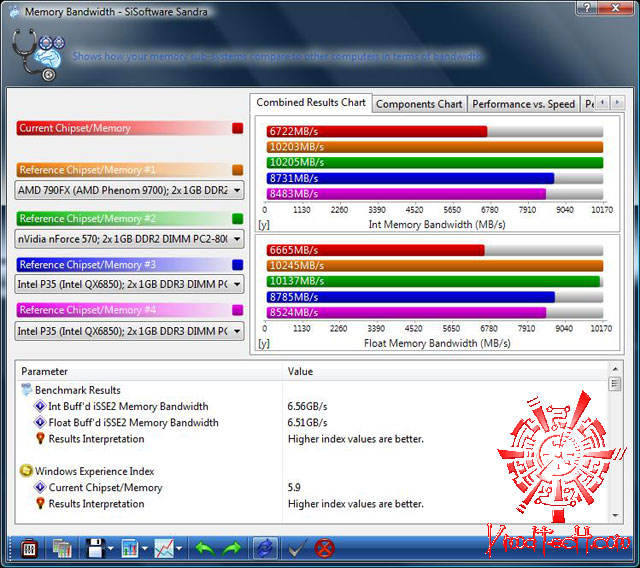Open AMD 790FX reference #1 combo box
The width and height of the screenshot is (640, 568).
click(129, 190)
